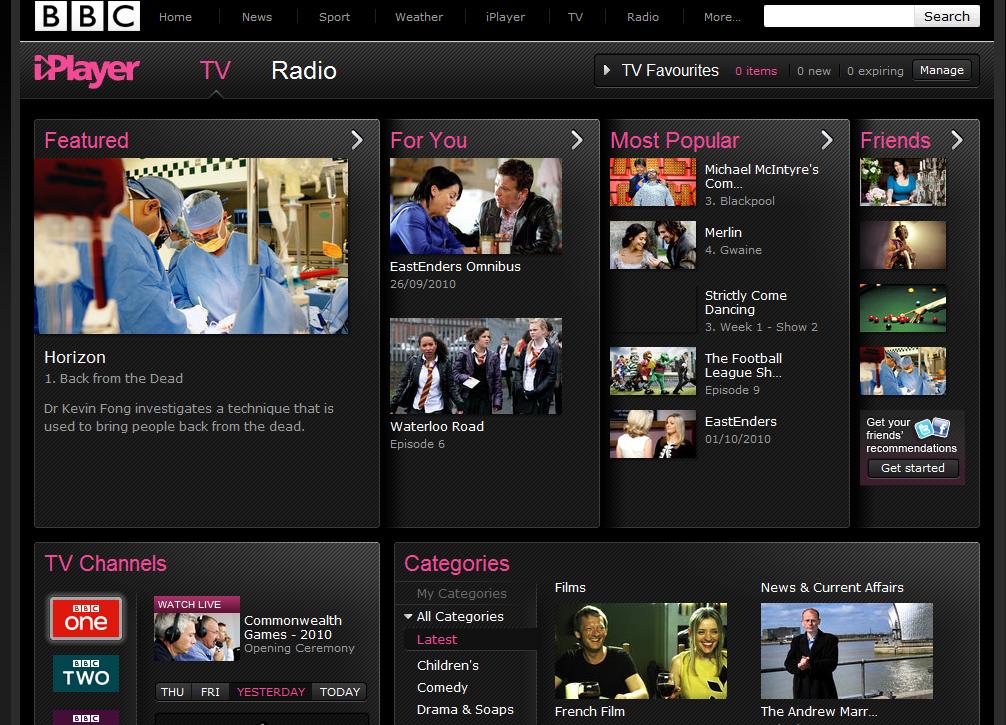The image size is (1006, 725).
Task: Select the Comedy category
Action: (442, 687)
